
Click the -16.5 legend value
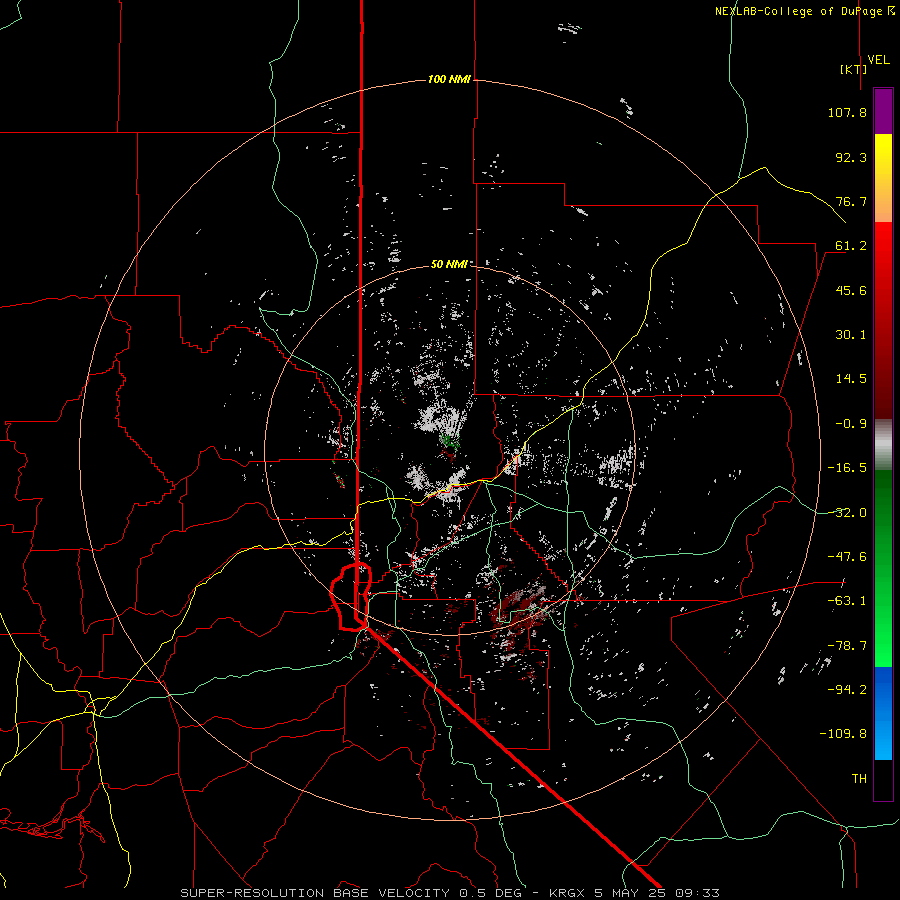point(847,468)
